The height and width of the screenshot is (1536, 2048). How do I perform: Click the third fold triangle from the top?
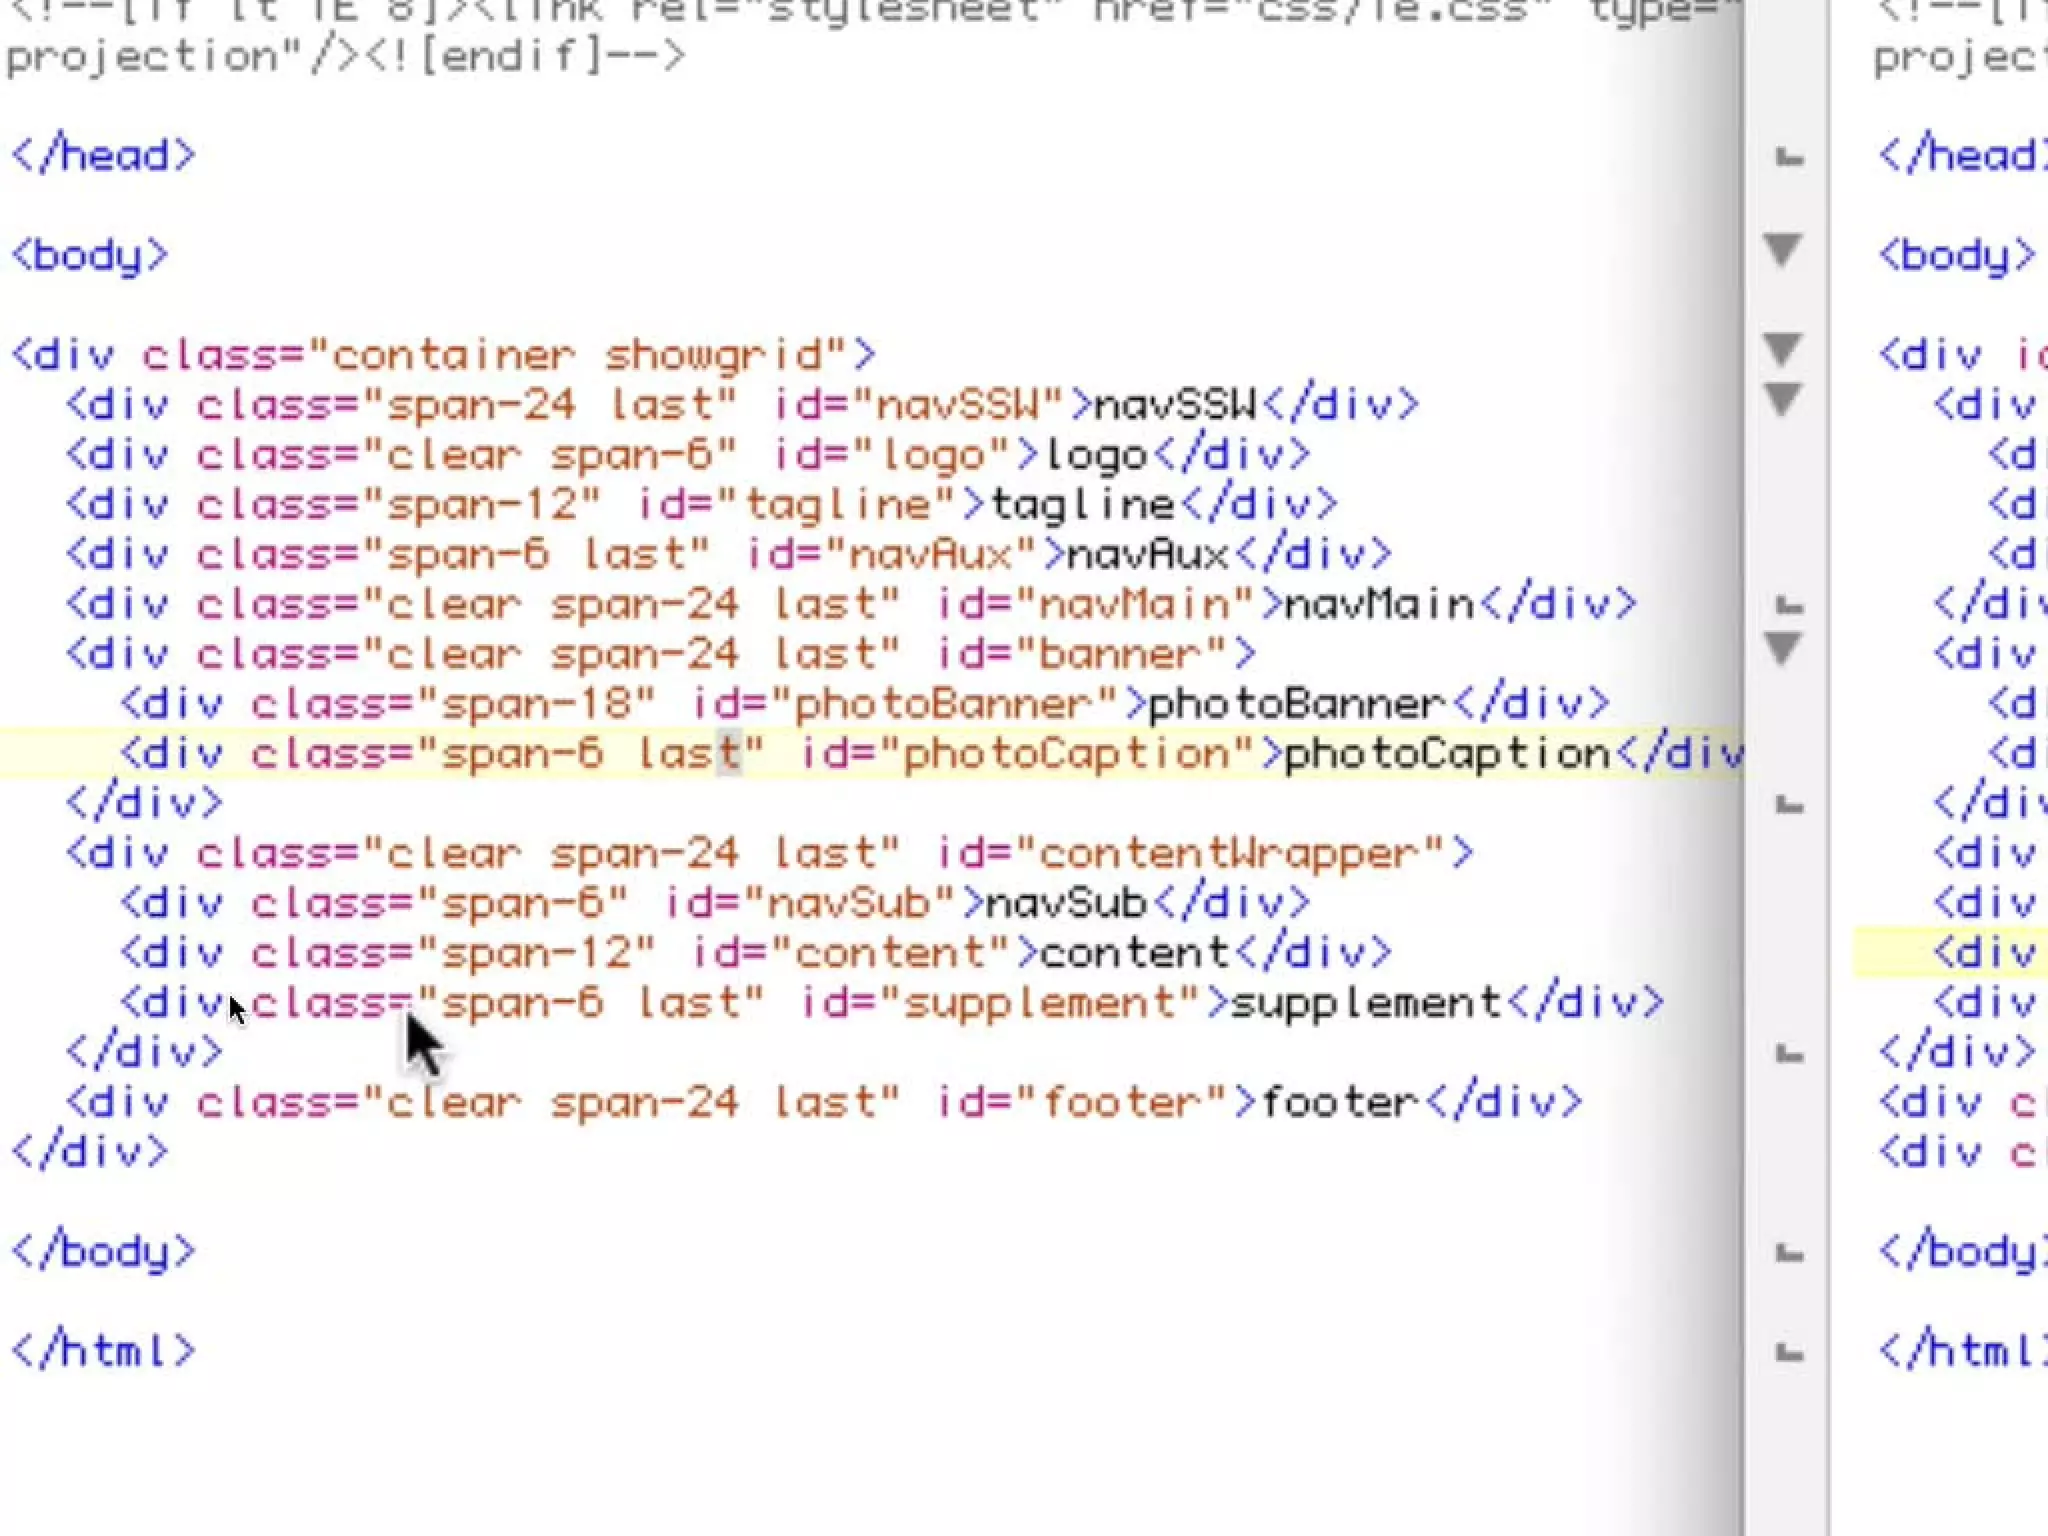(x=1783, y=399)
